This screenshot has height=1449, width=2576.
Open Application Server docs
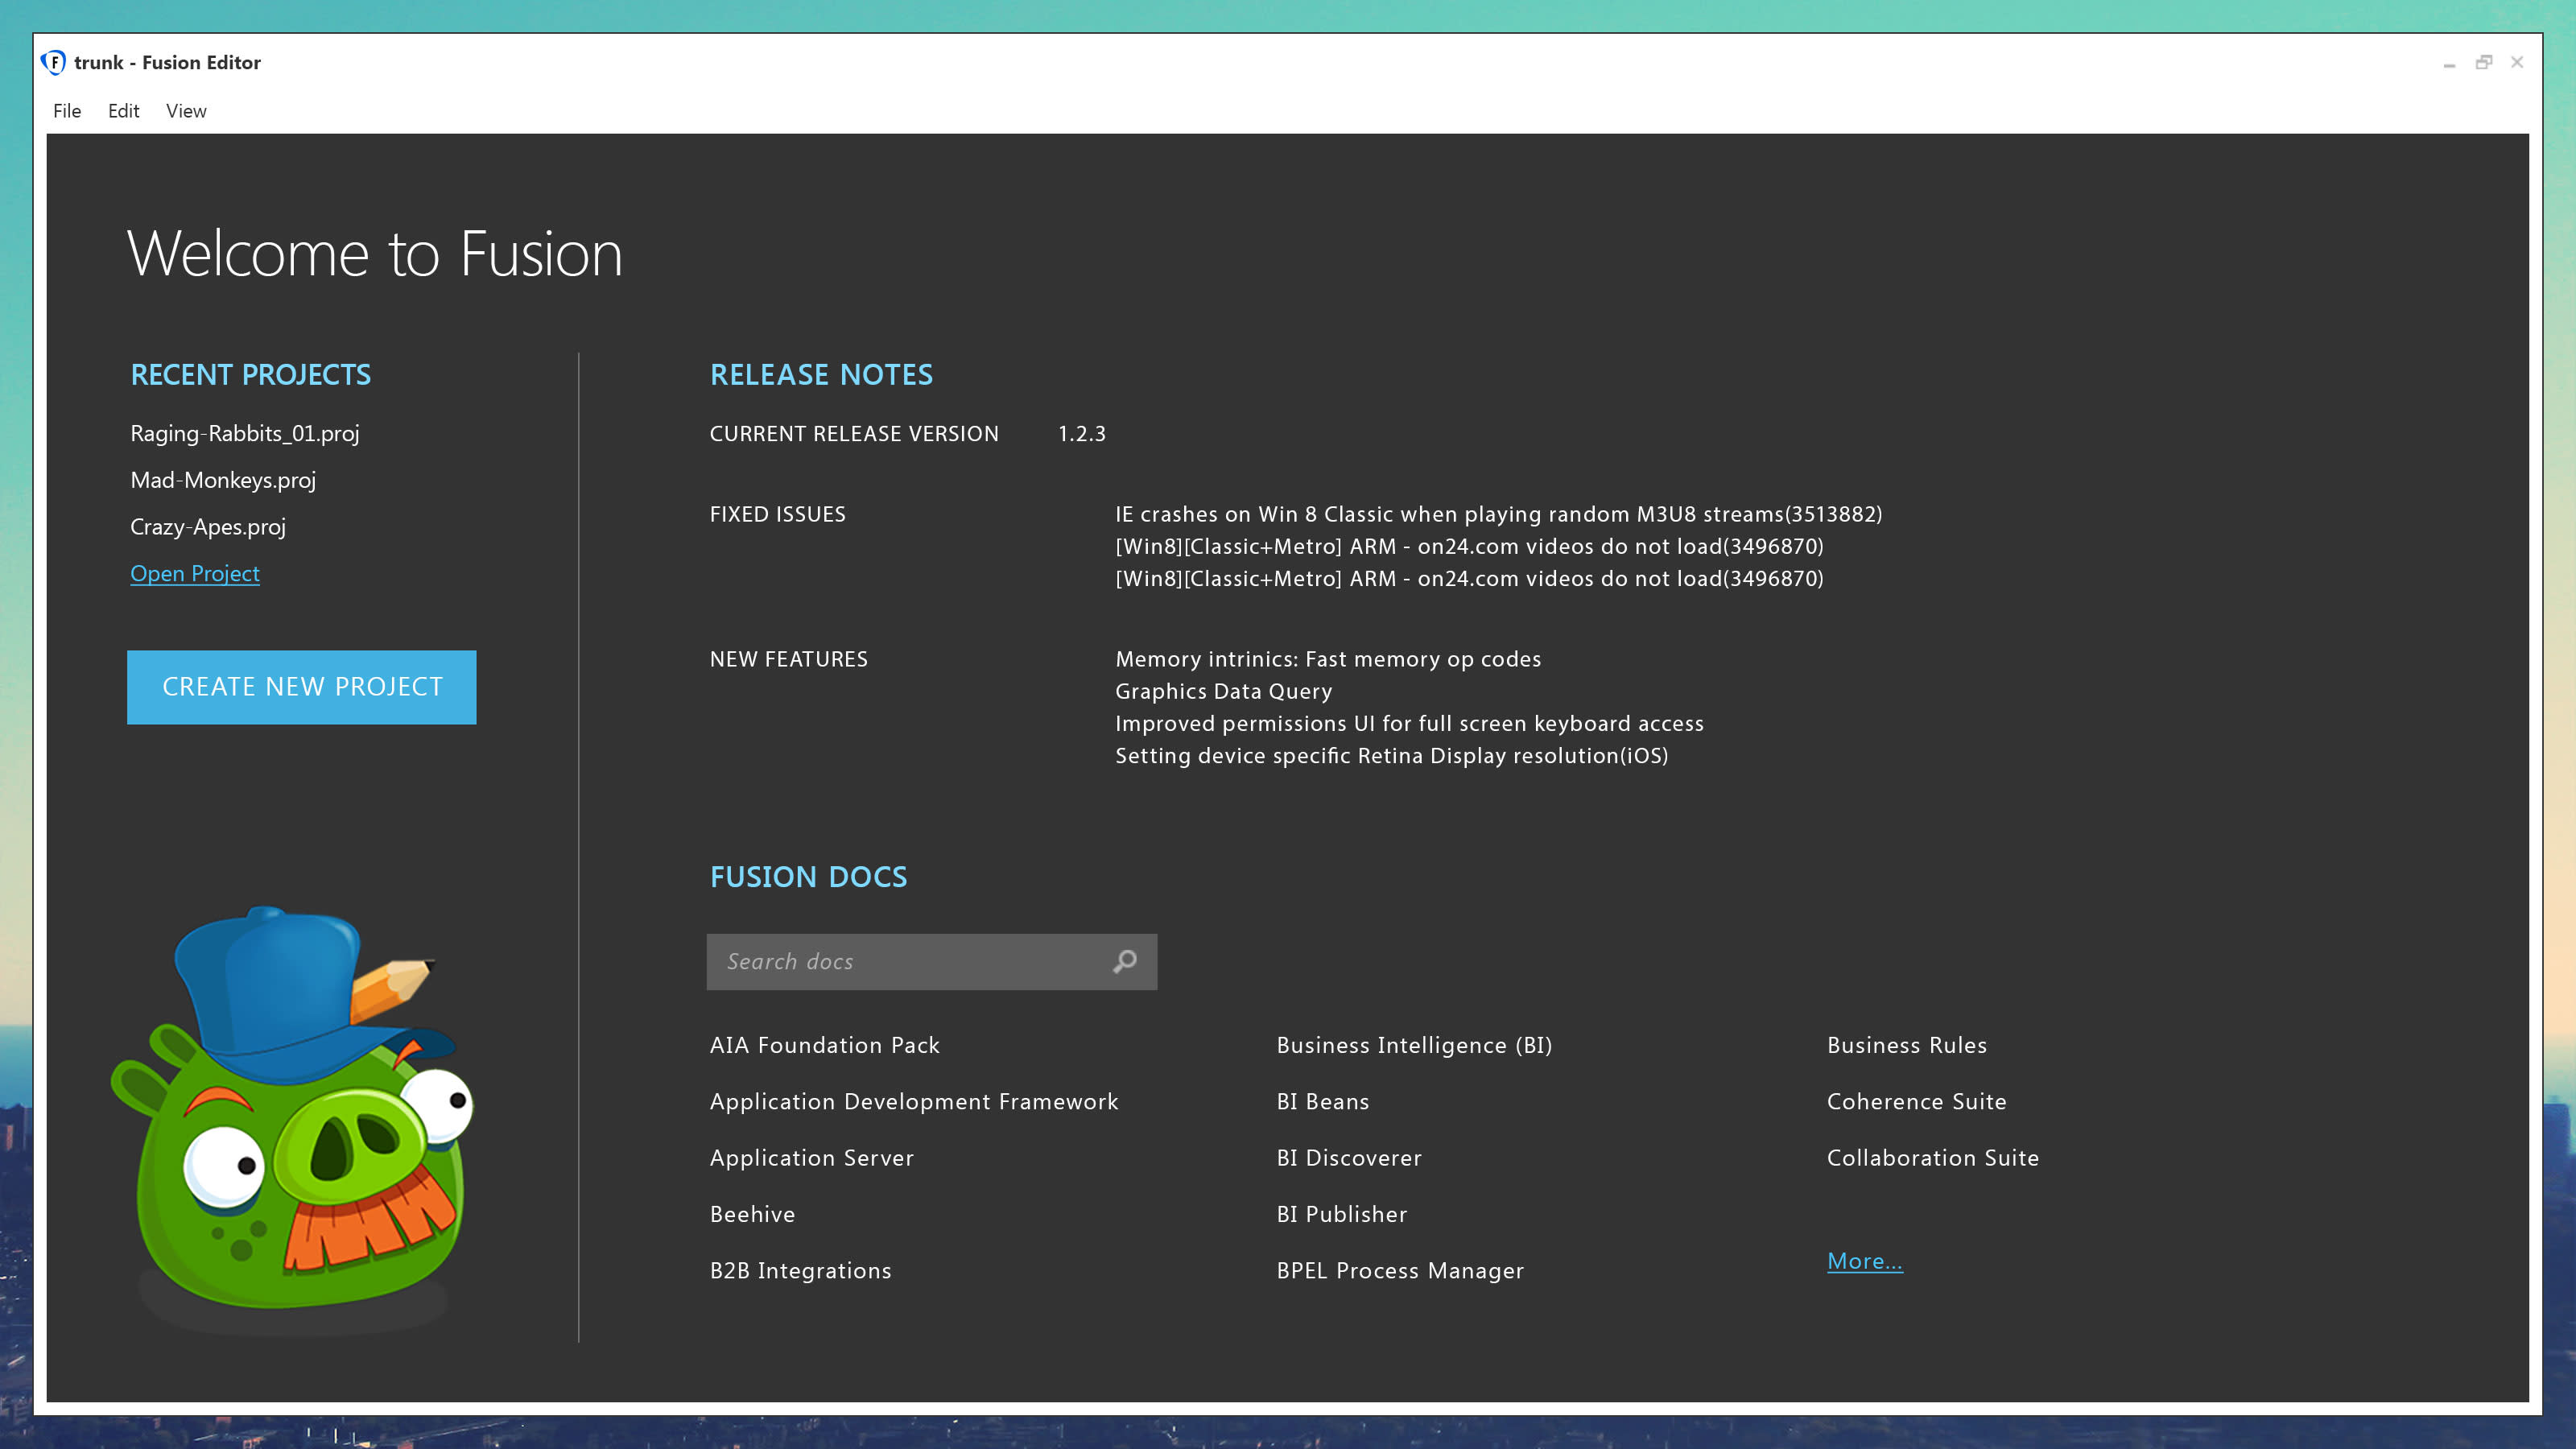click(x=812, y=1158)
